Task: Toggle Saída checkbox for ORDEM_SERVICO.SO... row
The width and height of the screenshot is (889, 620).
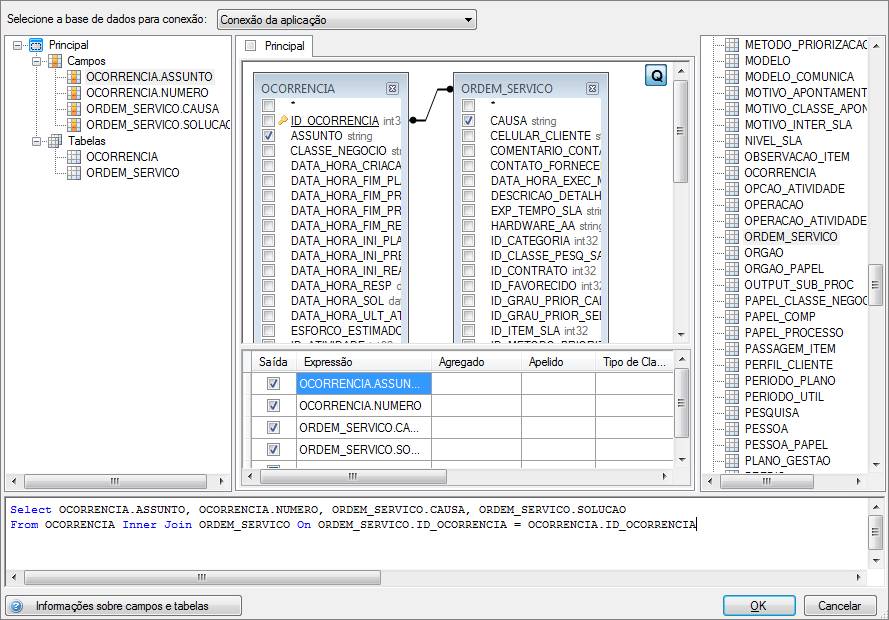Action: click(273, 449)
